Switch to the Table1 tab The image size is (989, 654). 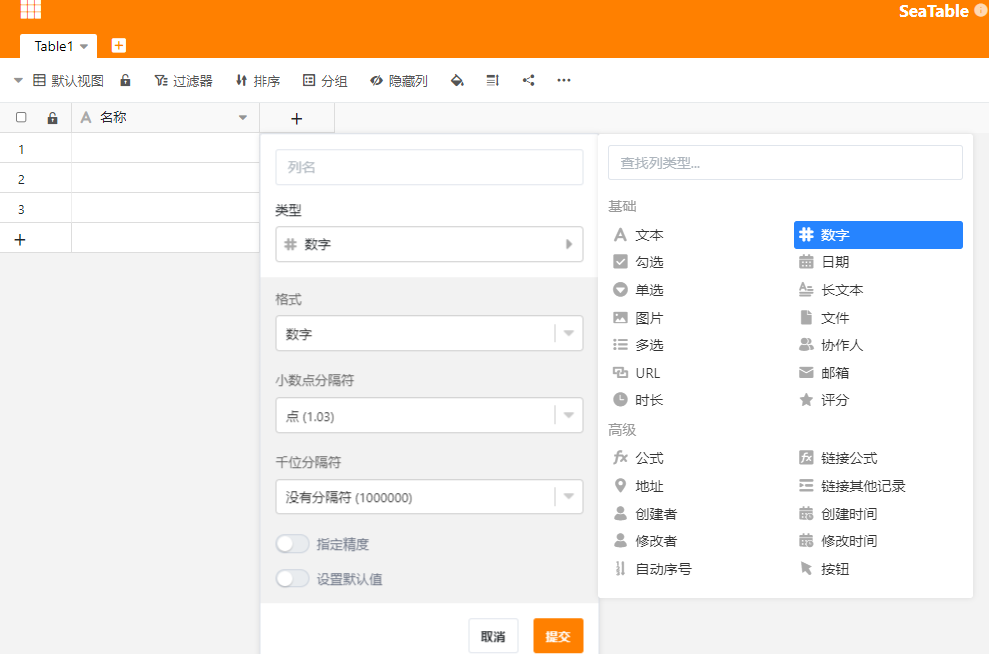coord(57,46)
